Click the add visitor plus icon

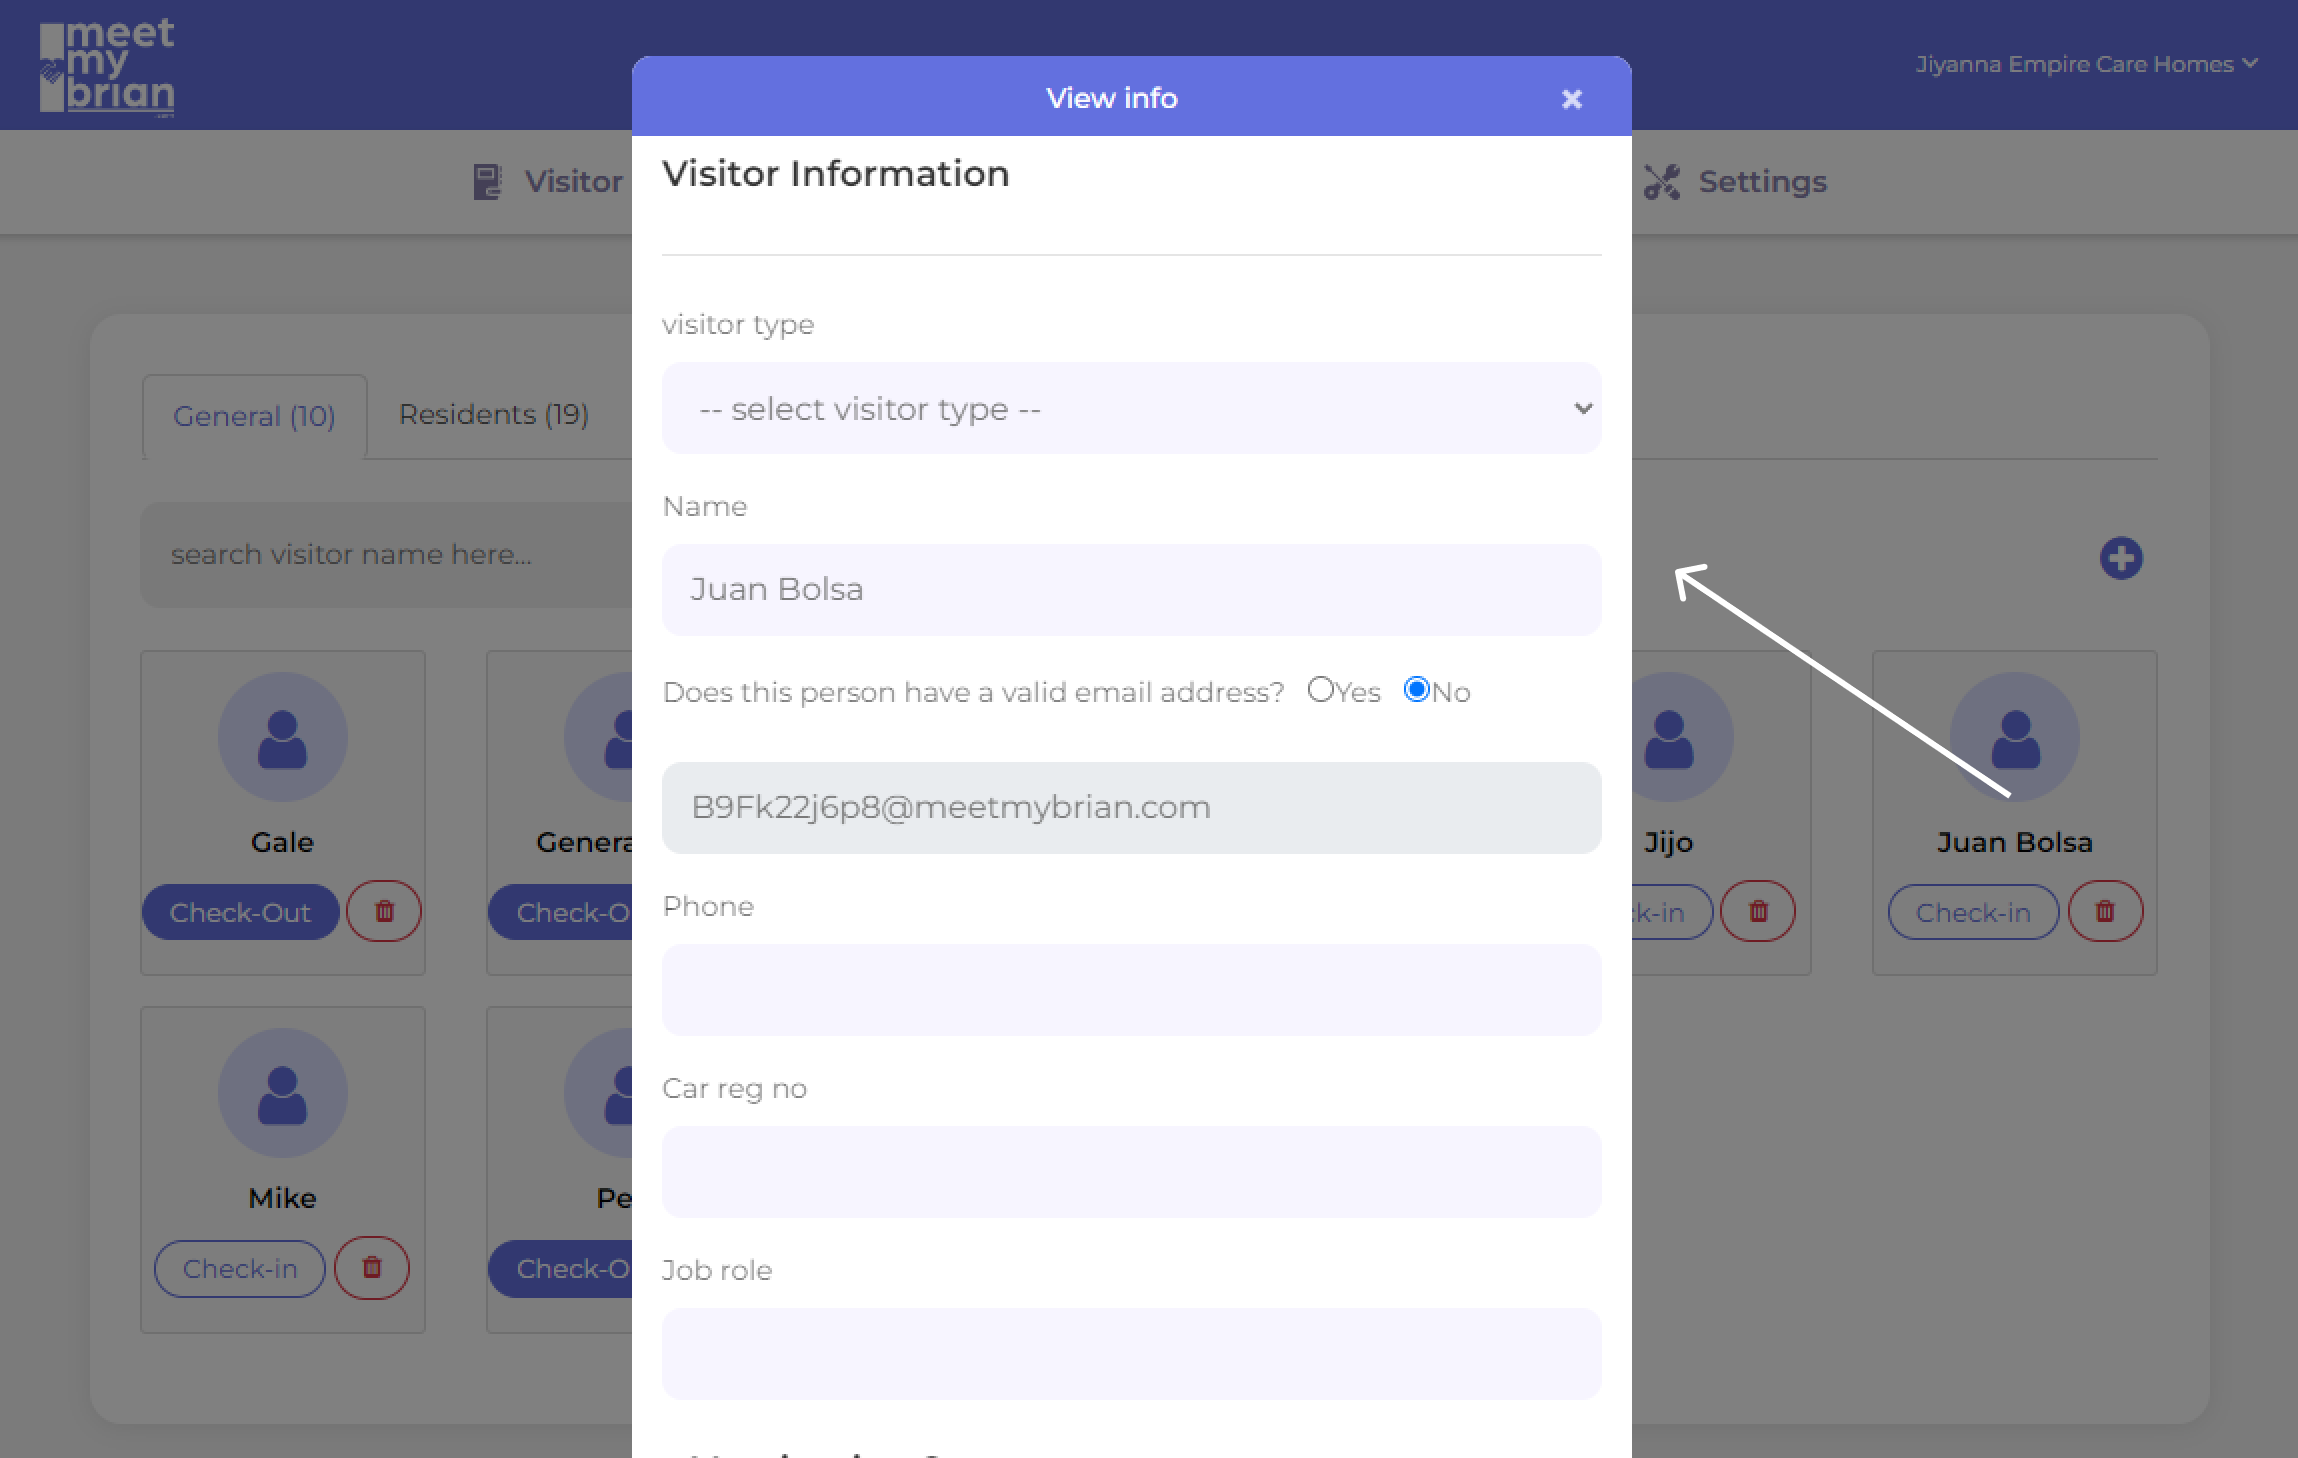click(2120, 558)
